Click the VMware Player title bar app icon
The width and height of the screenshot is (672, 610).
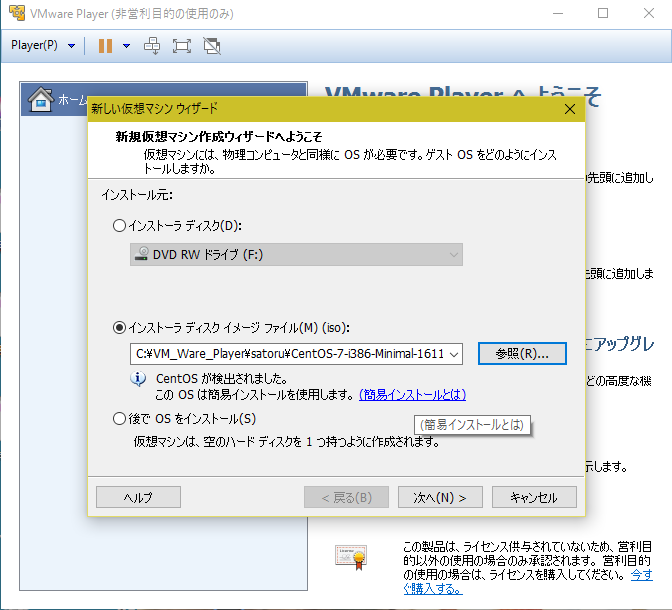(17, 13)
